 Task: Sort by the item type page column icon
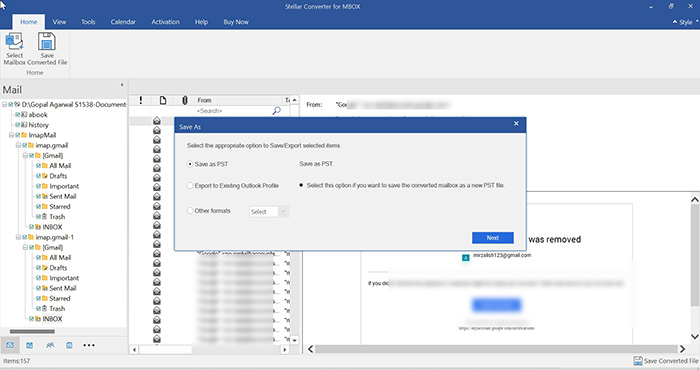tap(163, 100)
